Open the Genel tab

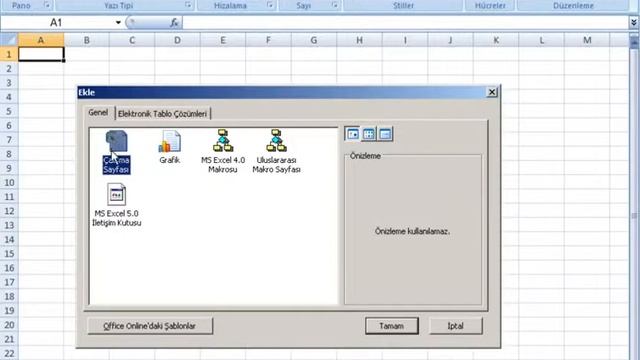point(98,113)
